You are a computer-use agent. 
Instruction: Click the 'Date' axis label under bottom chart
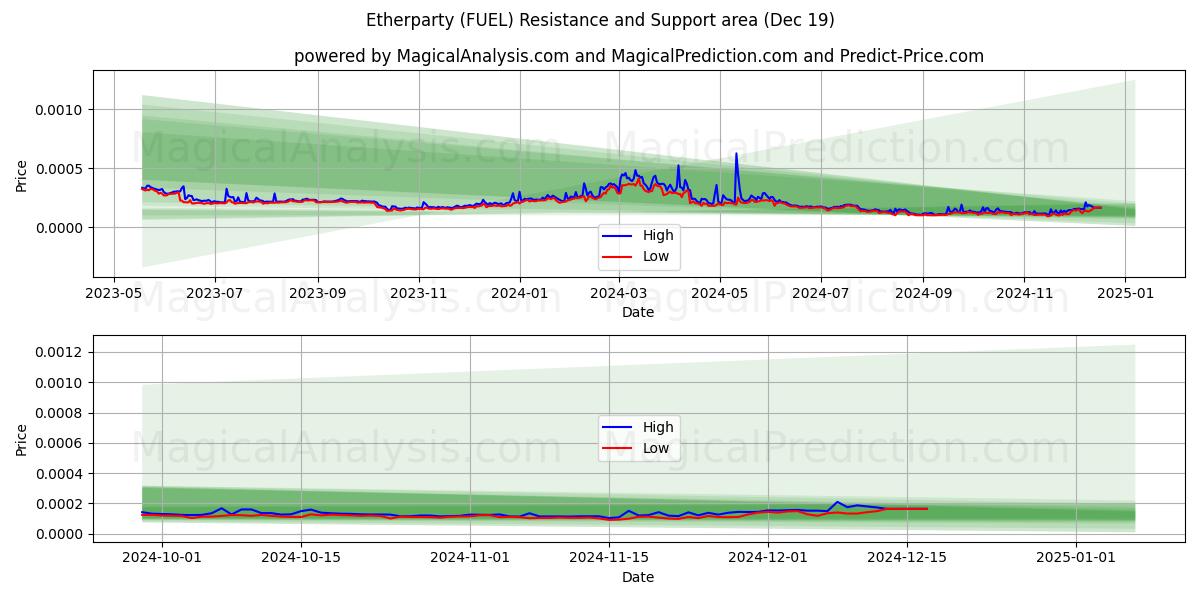tap(638, 577)
